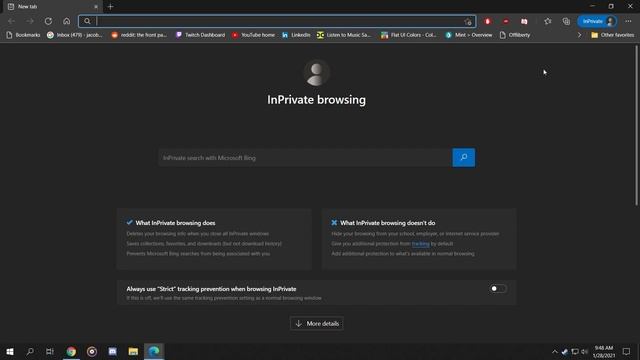
Task: Open the taskbar clock and date
Action: pos(604,352)
